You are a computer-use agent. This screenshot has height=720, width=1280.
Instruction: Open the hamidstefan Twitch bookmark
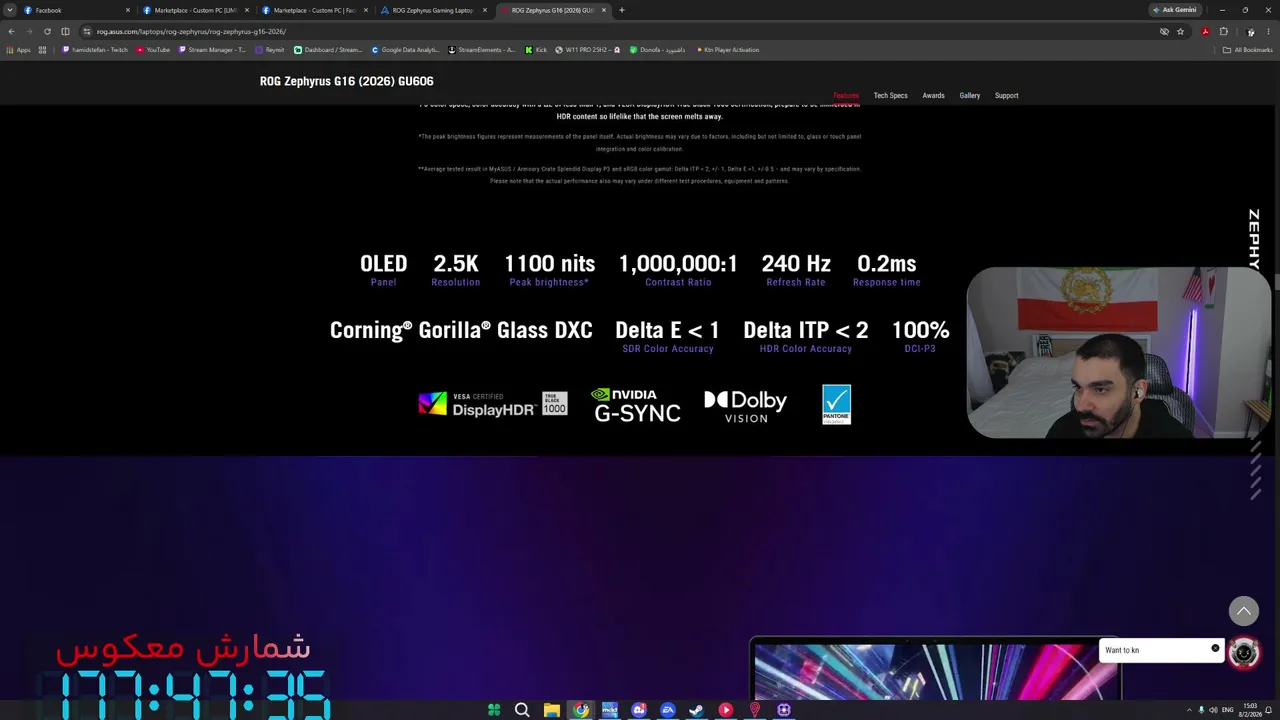(95, 50)
